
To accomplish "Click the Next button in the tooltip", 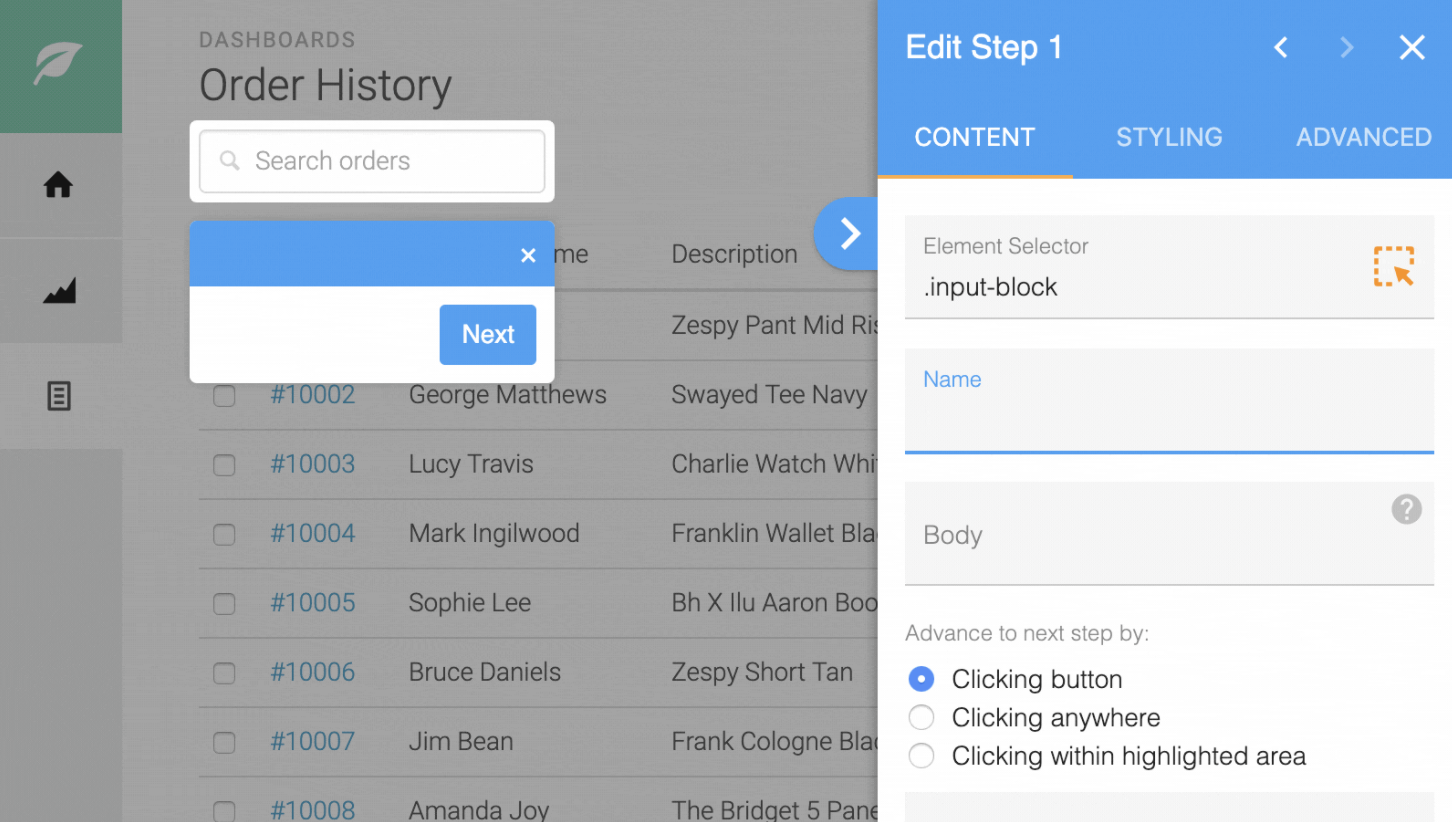I will tap(488, 334).
